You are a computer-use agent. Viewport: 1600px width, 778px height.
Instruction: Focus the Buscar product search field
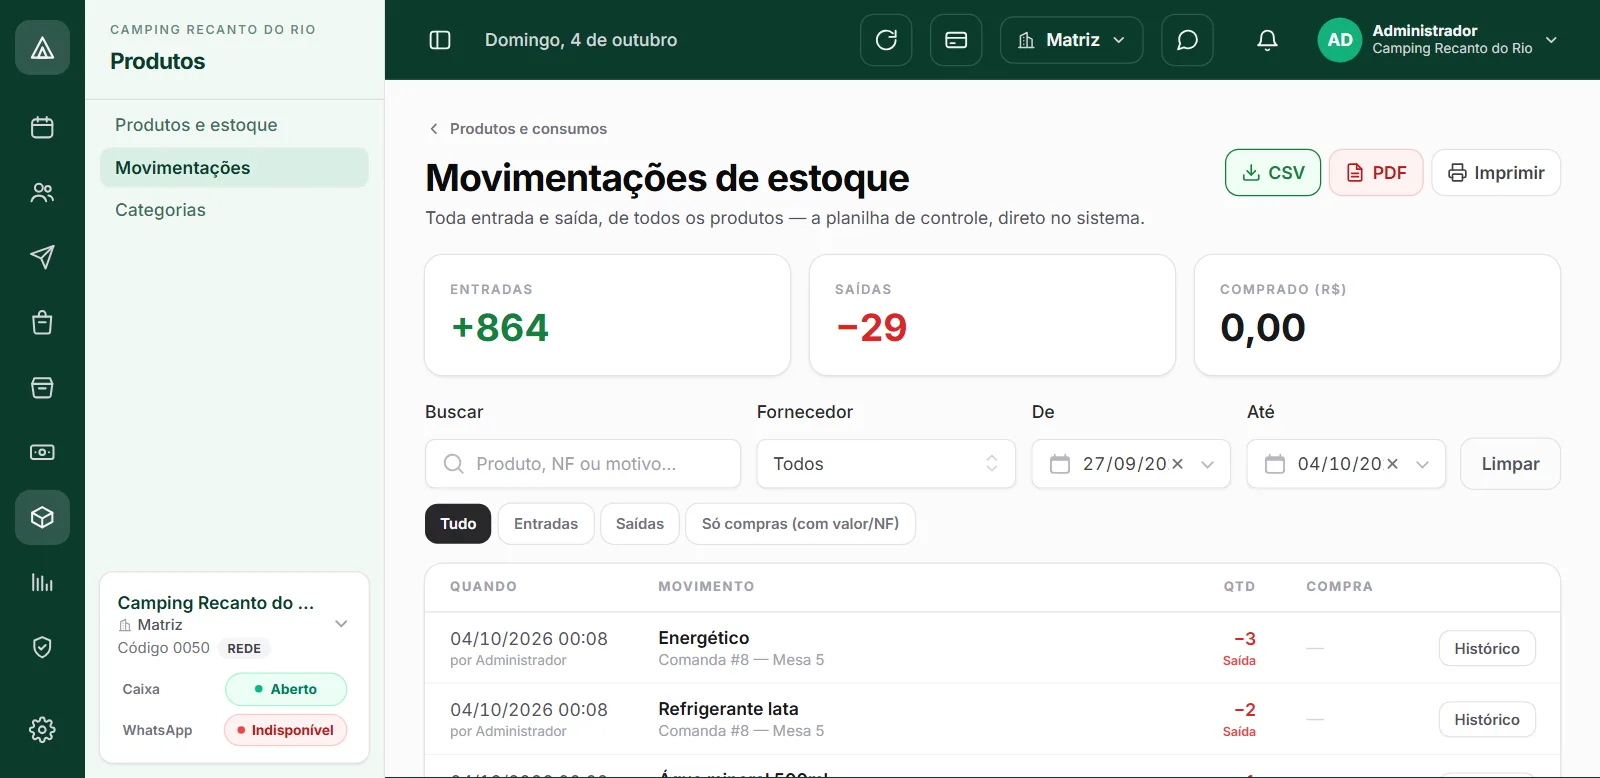[583, 464]
